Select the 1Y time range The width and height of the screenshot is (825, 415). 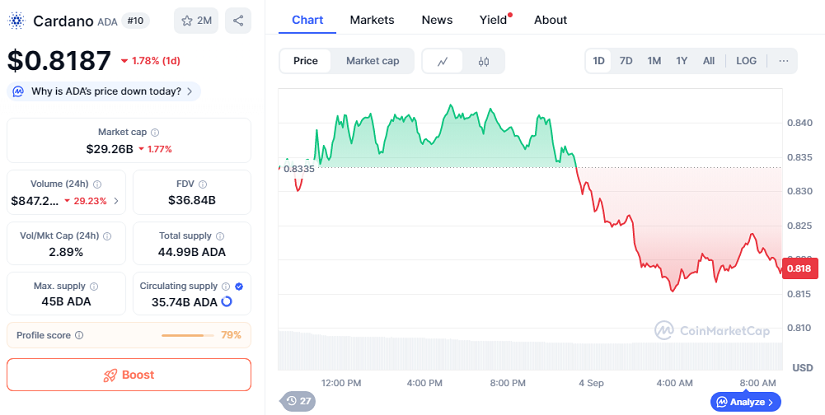point(682,61)
